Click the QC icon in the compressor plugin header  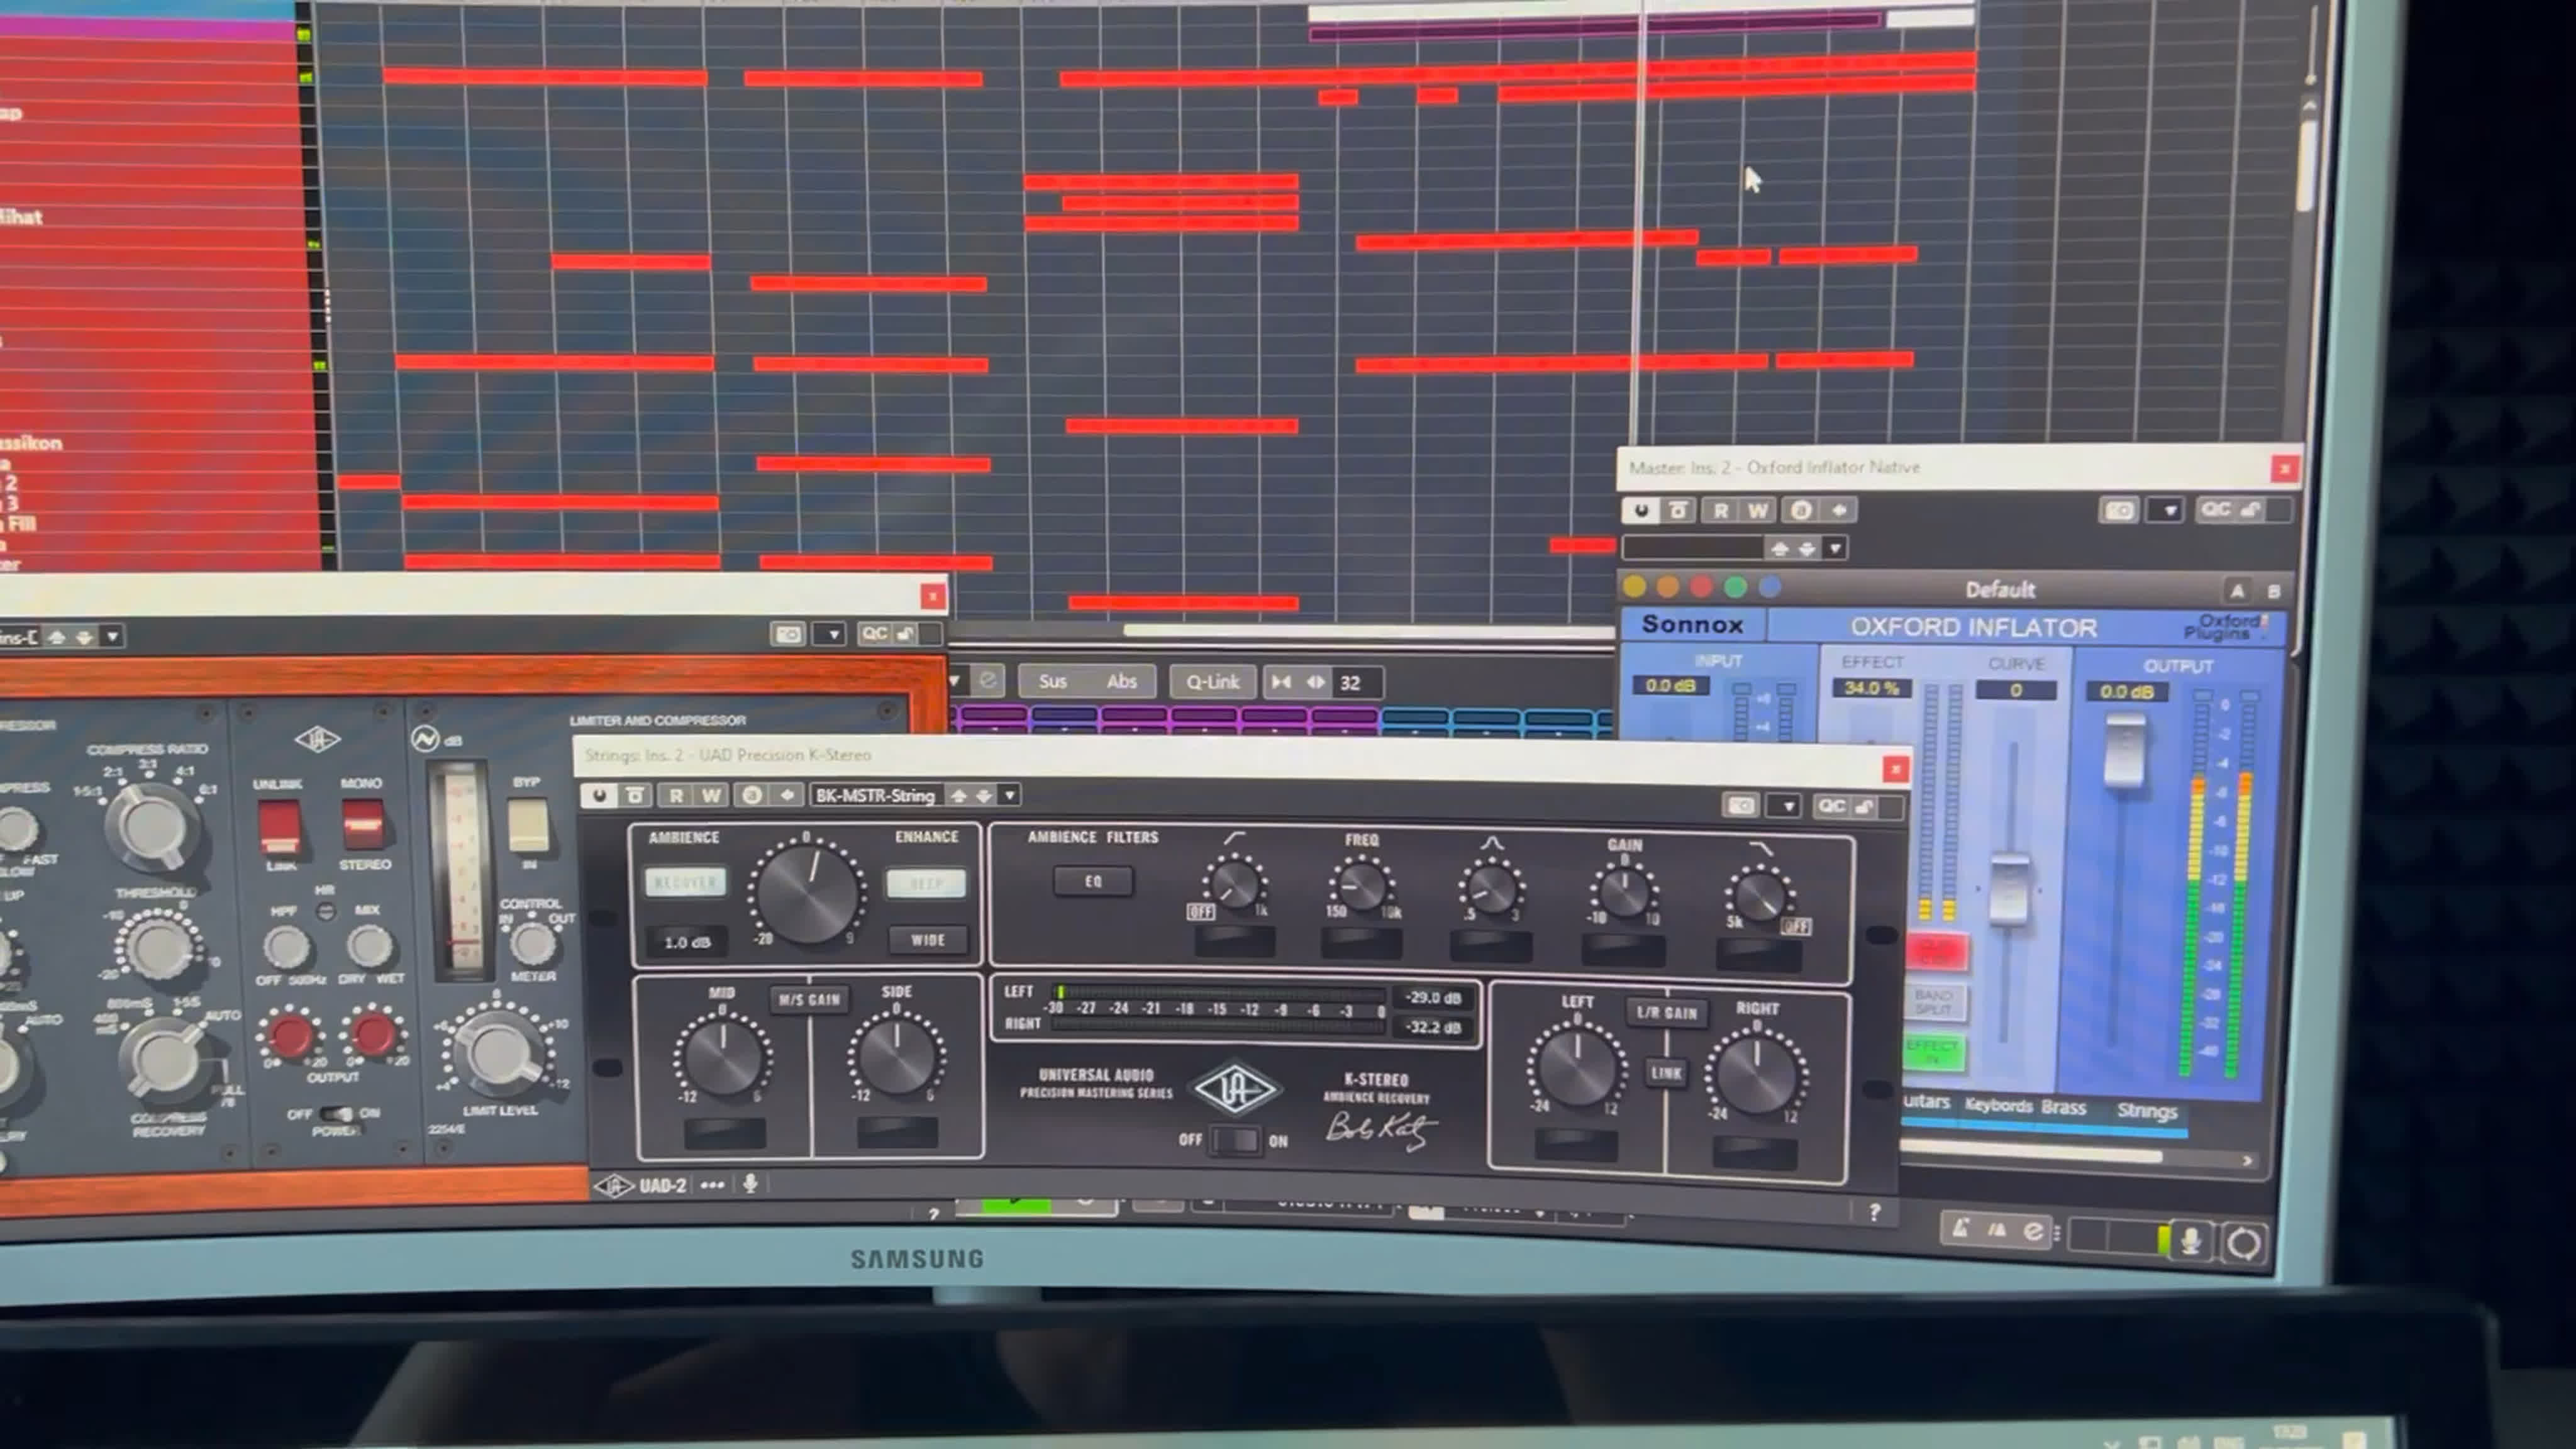point(874,634)
